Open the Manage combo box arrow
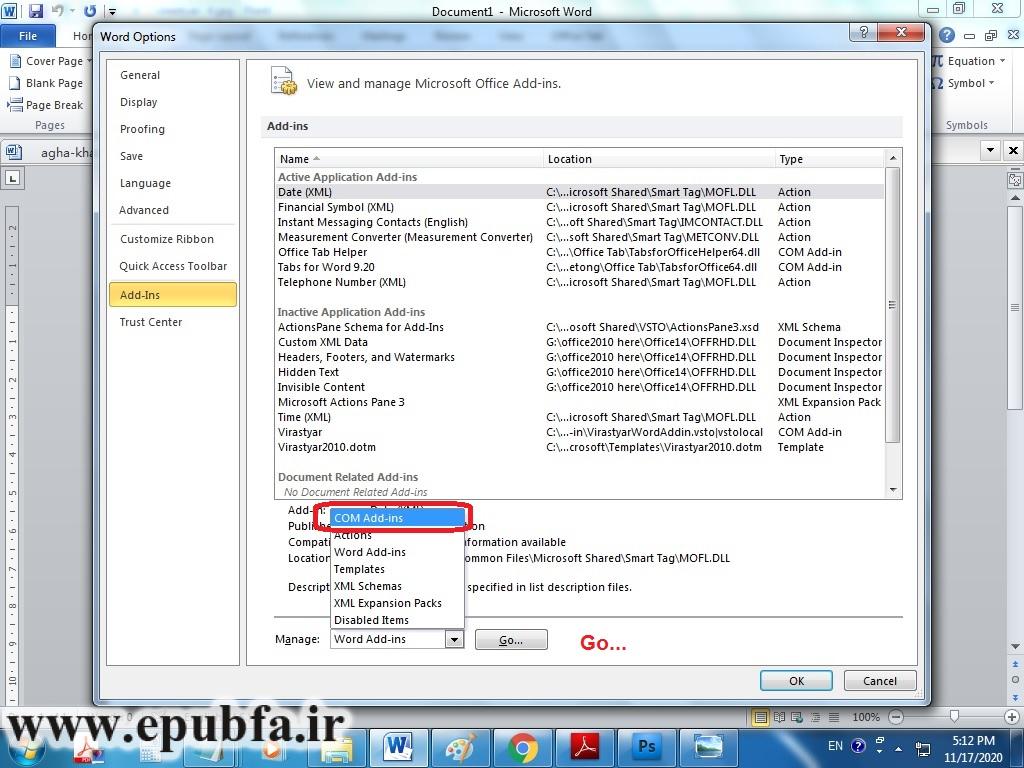The width and height of the screenshot is (1024, 768). (x=454, y=639)
